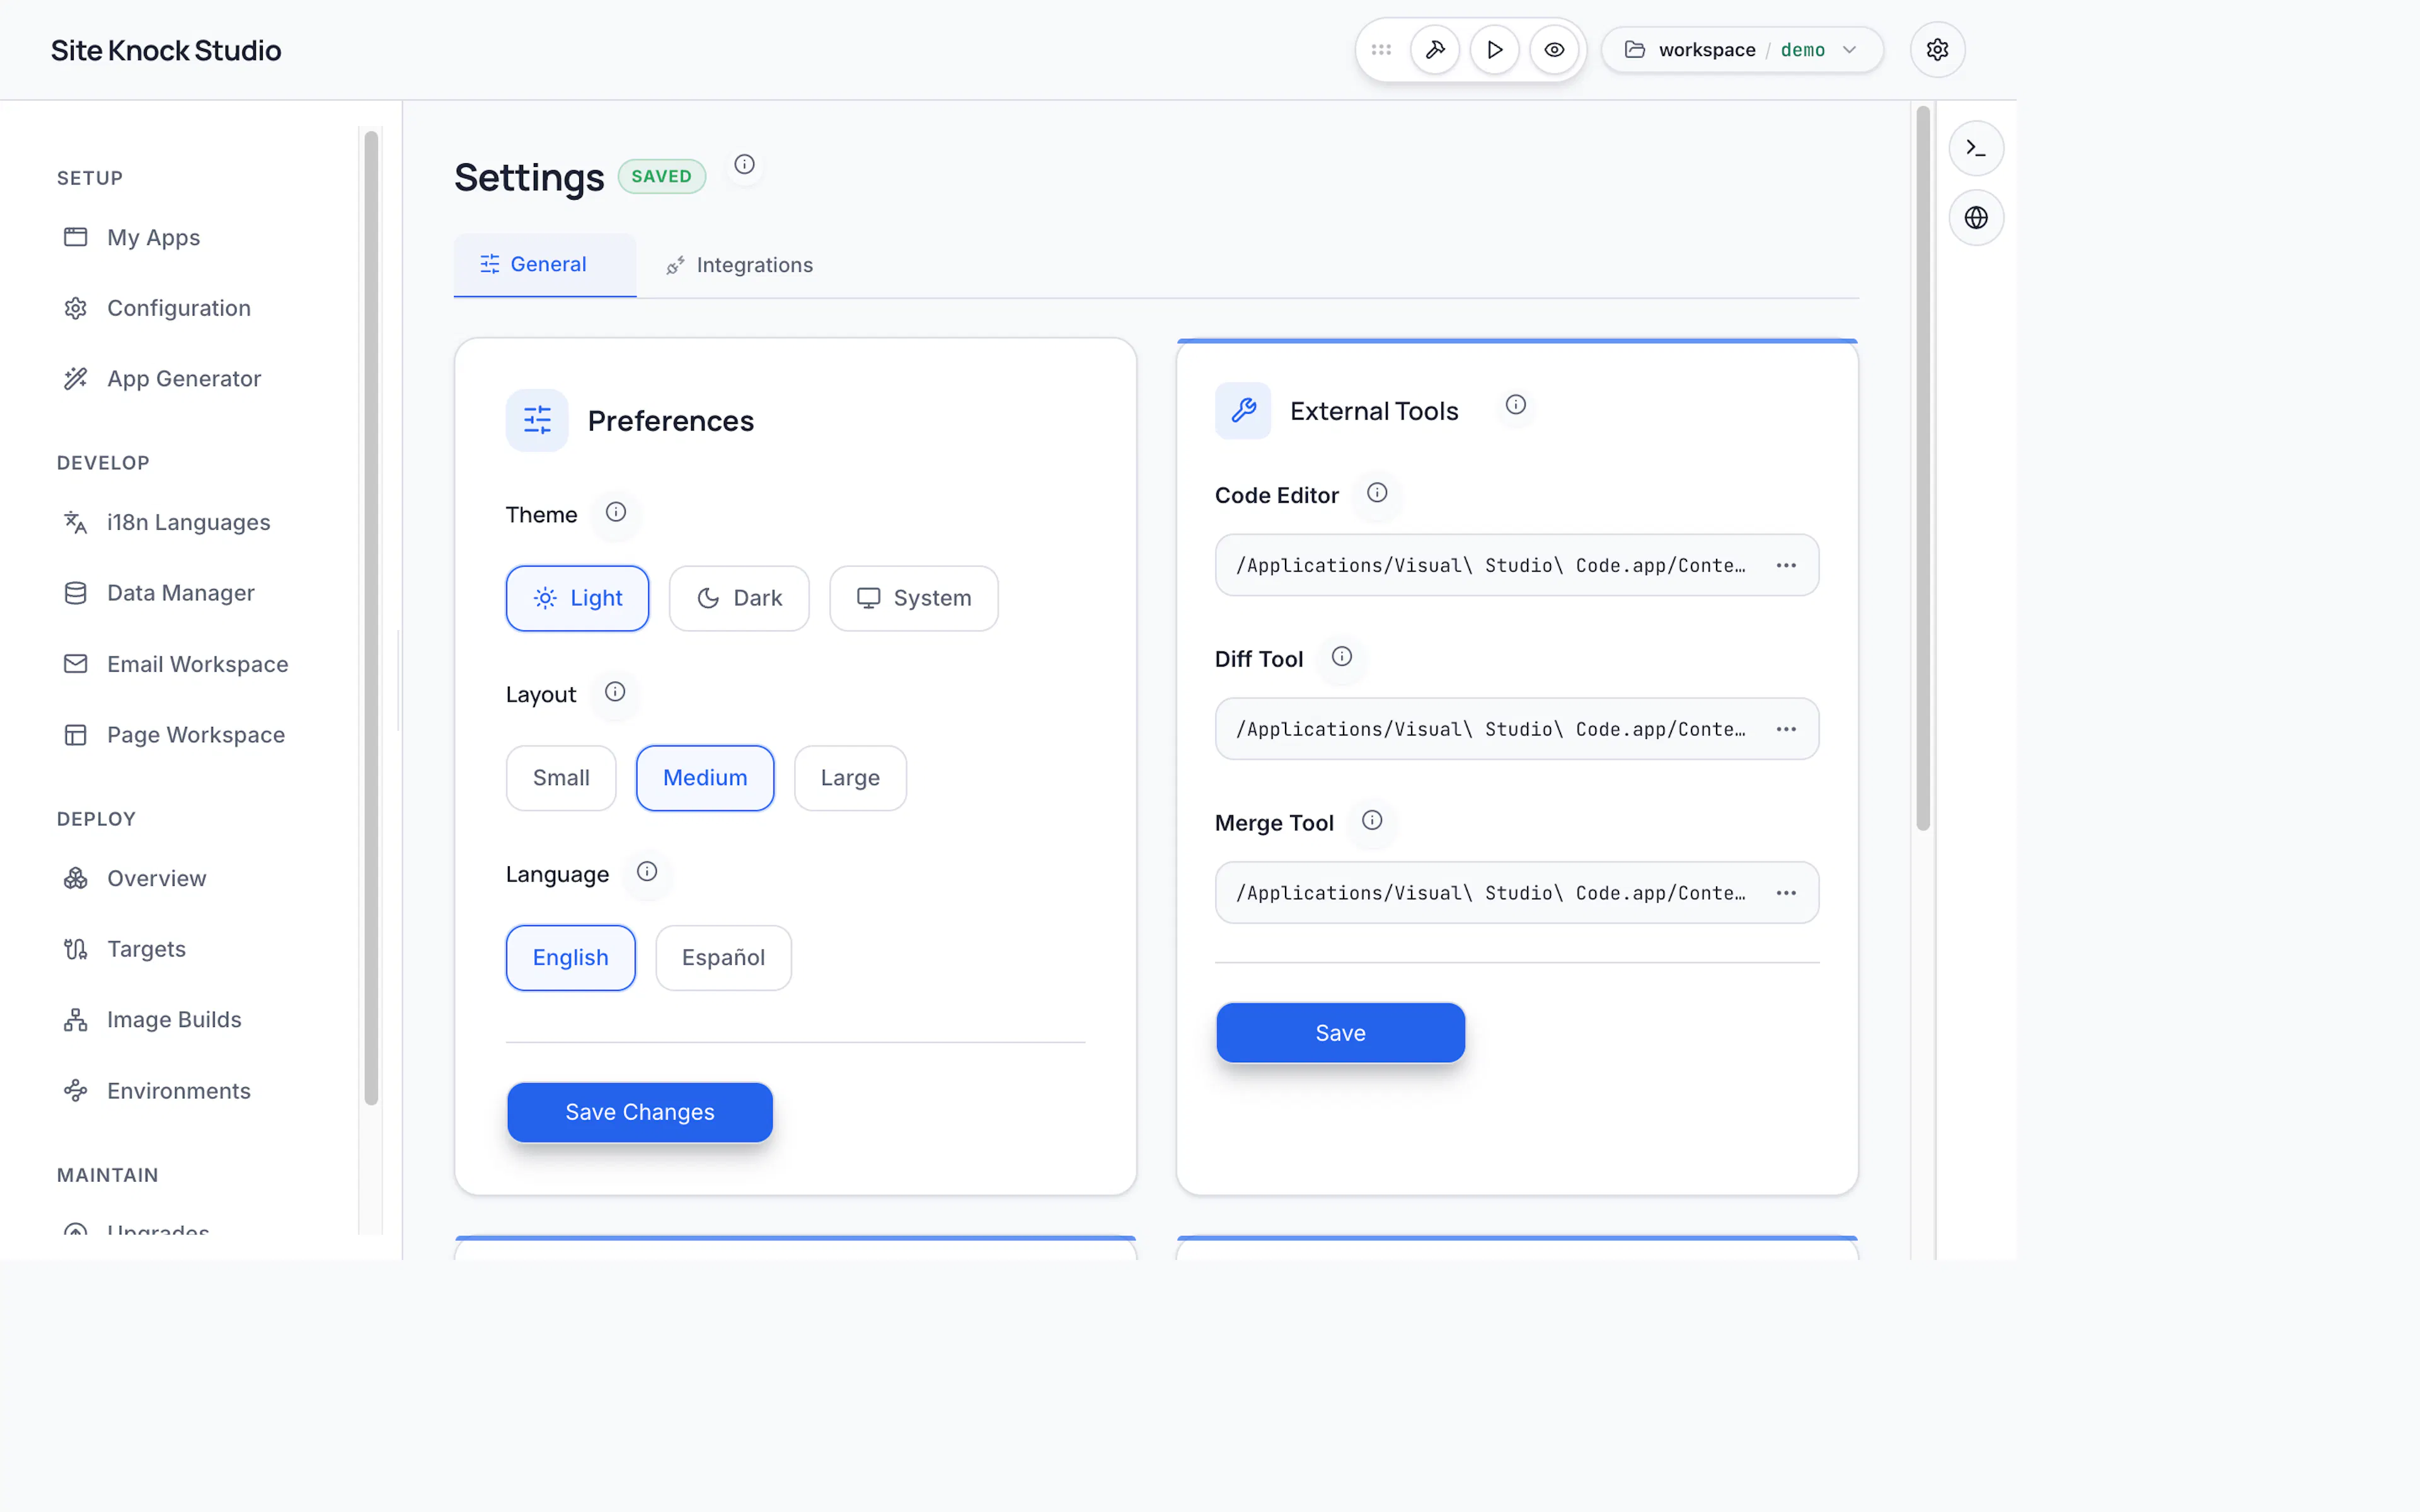Switch to the Integrations tab

[x=740, y=266]
